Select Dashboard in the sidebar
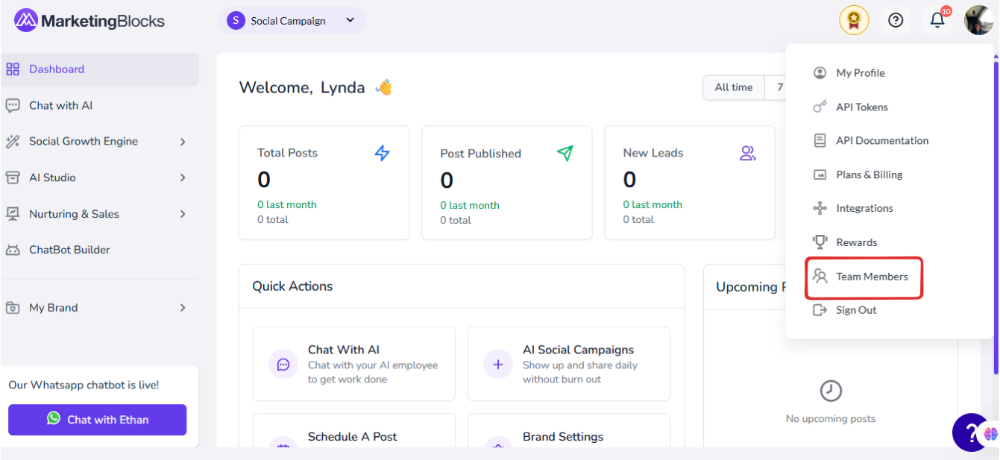 (99, 69)
